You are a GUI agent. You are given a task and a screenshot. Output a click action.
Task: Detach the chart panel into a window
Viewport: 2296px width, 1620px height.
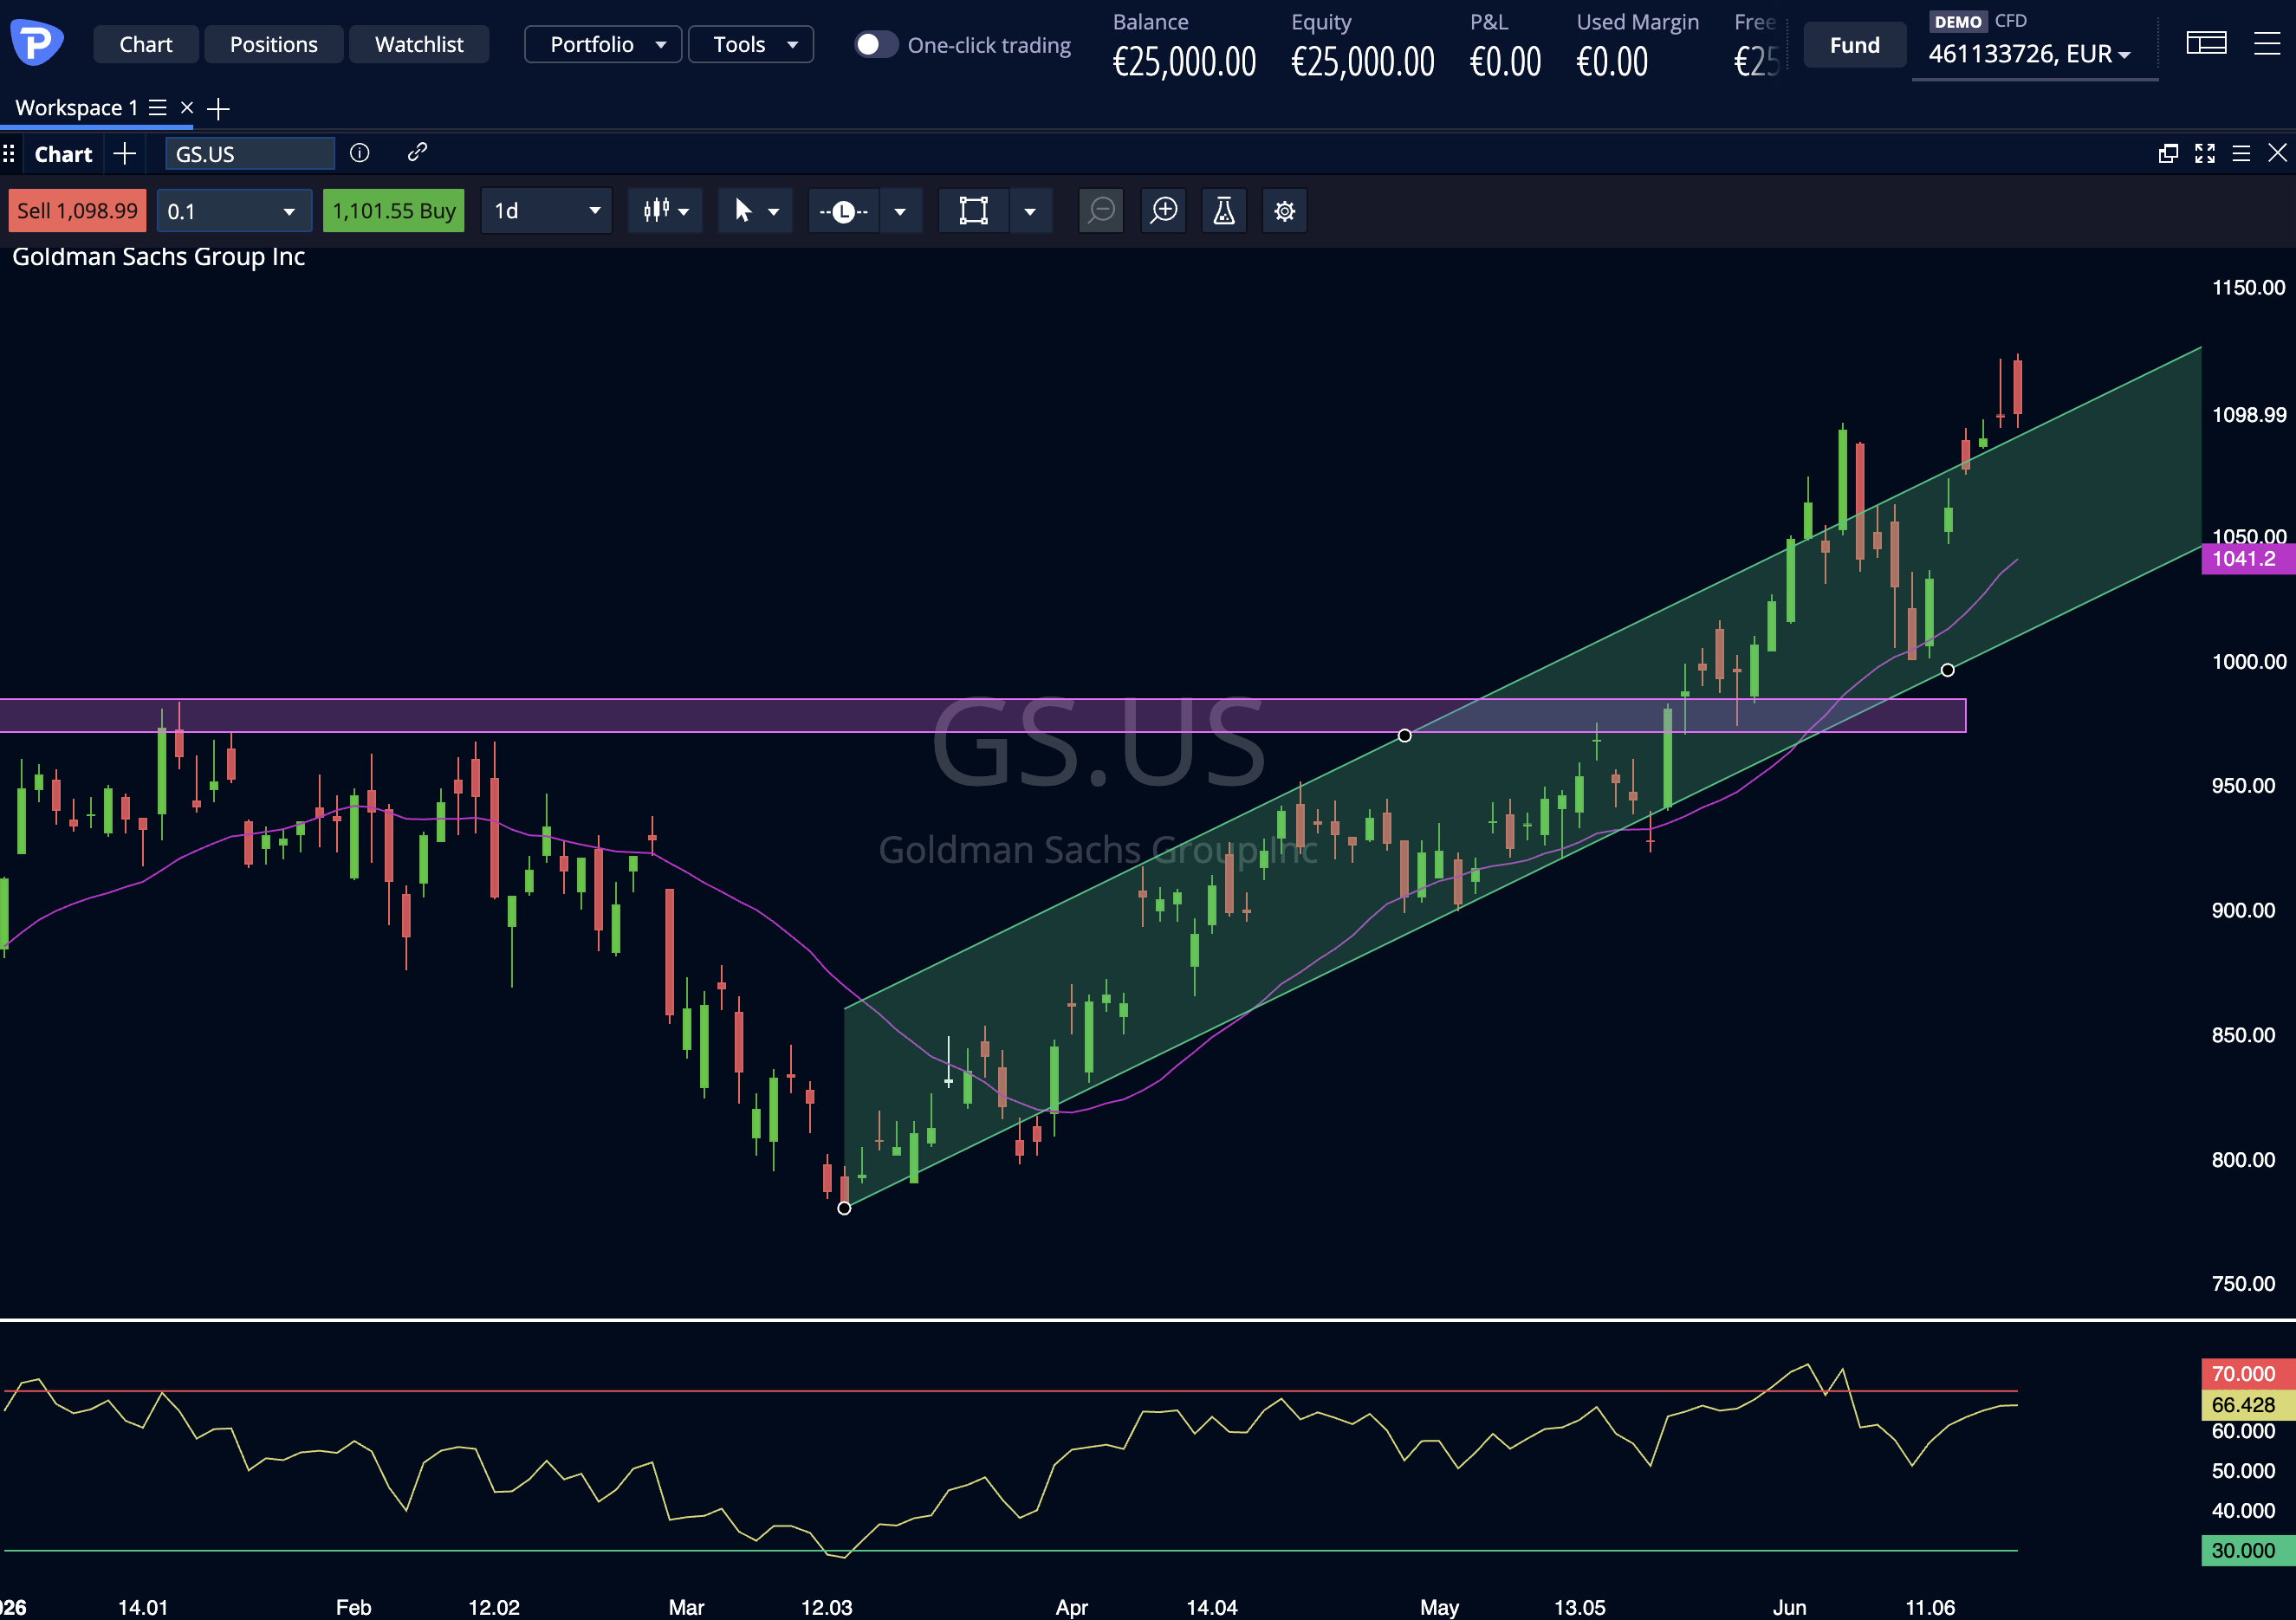(2168, 154)
